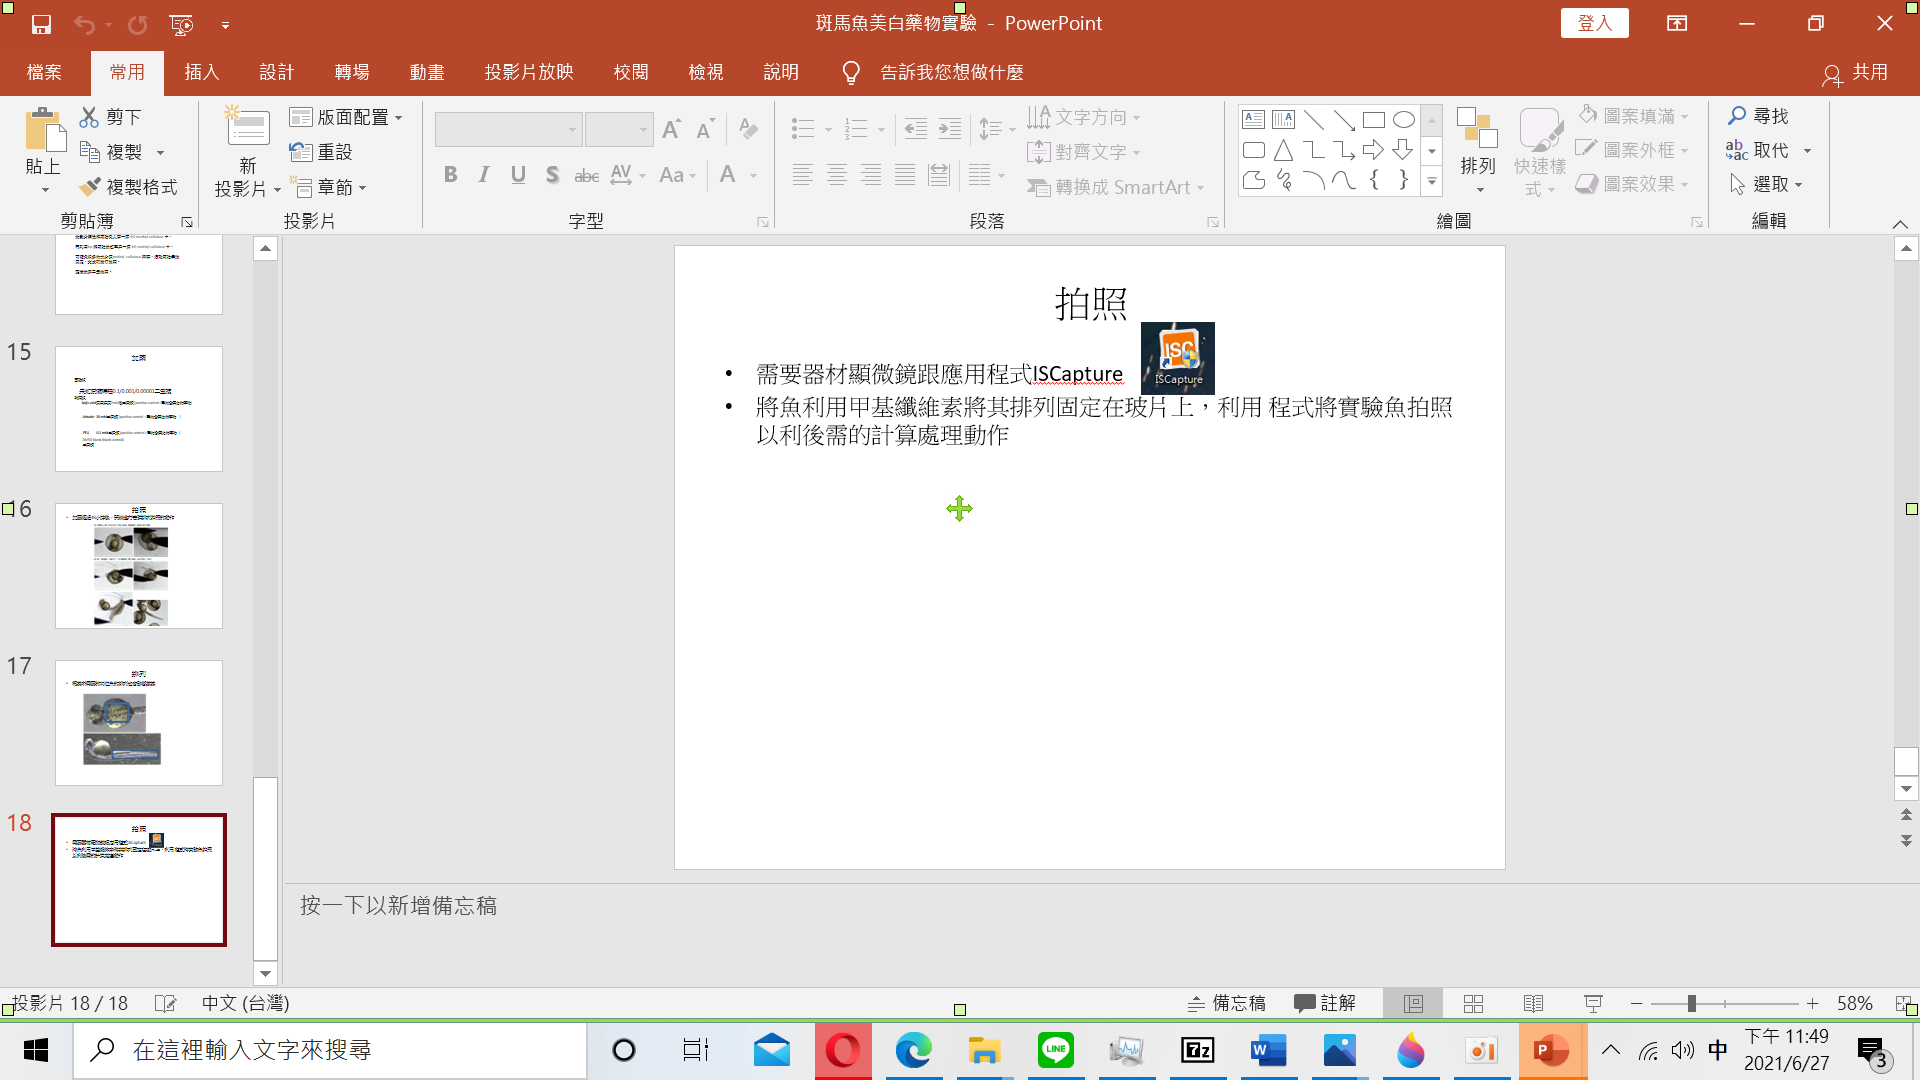Click the Share (共用) button
The height and width of the screenshot is (1080, 1920).
[x=1856, y=72]
